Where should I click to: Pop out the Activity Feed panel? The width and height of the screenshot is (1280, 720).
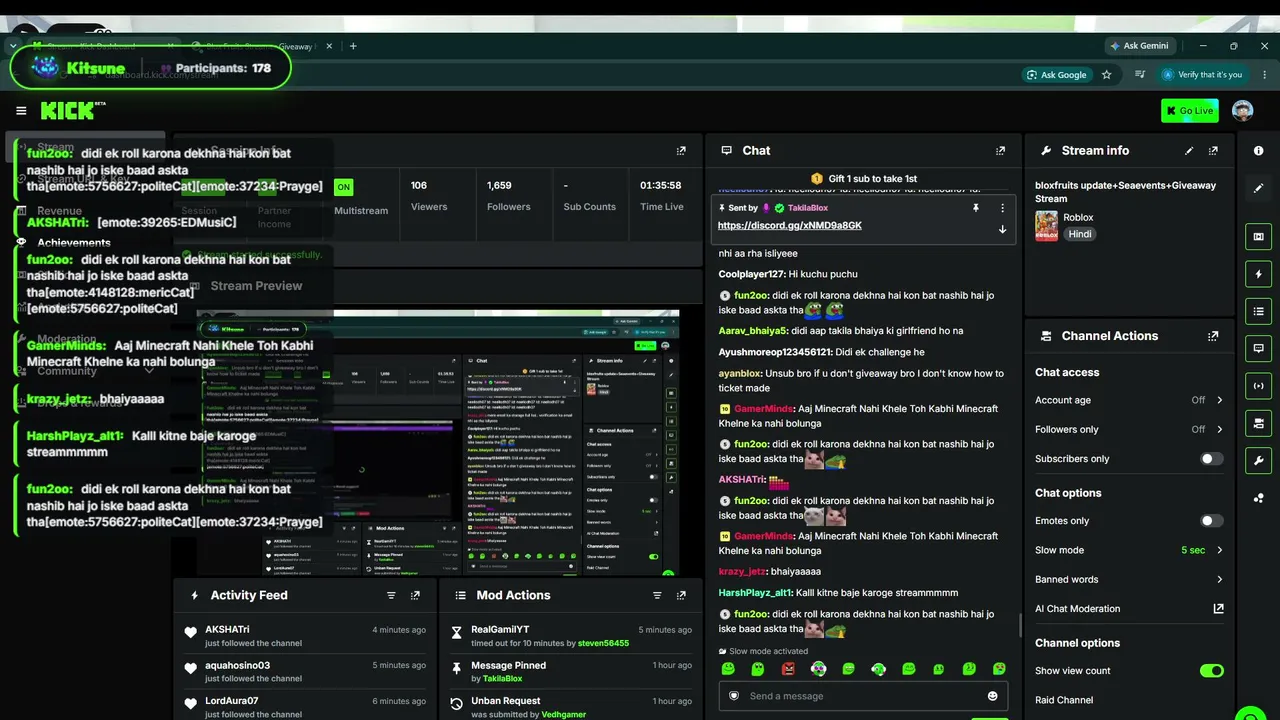(x=415, y=595)
